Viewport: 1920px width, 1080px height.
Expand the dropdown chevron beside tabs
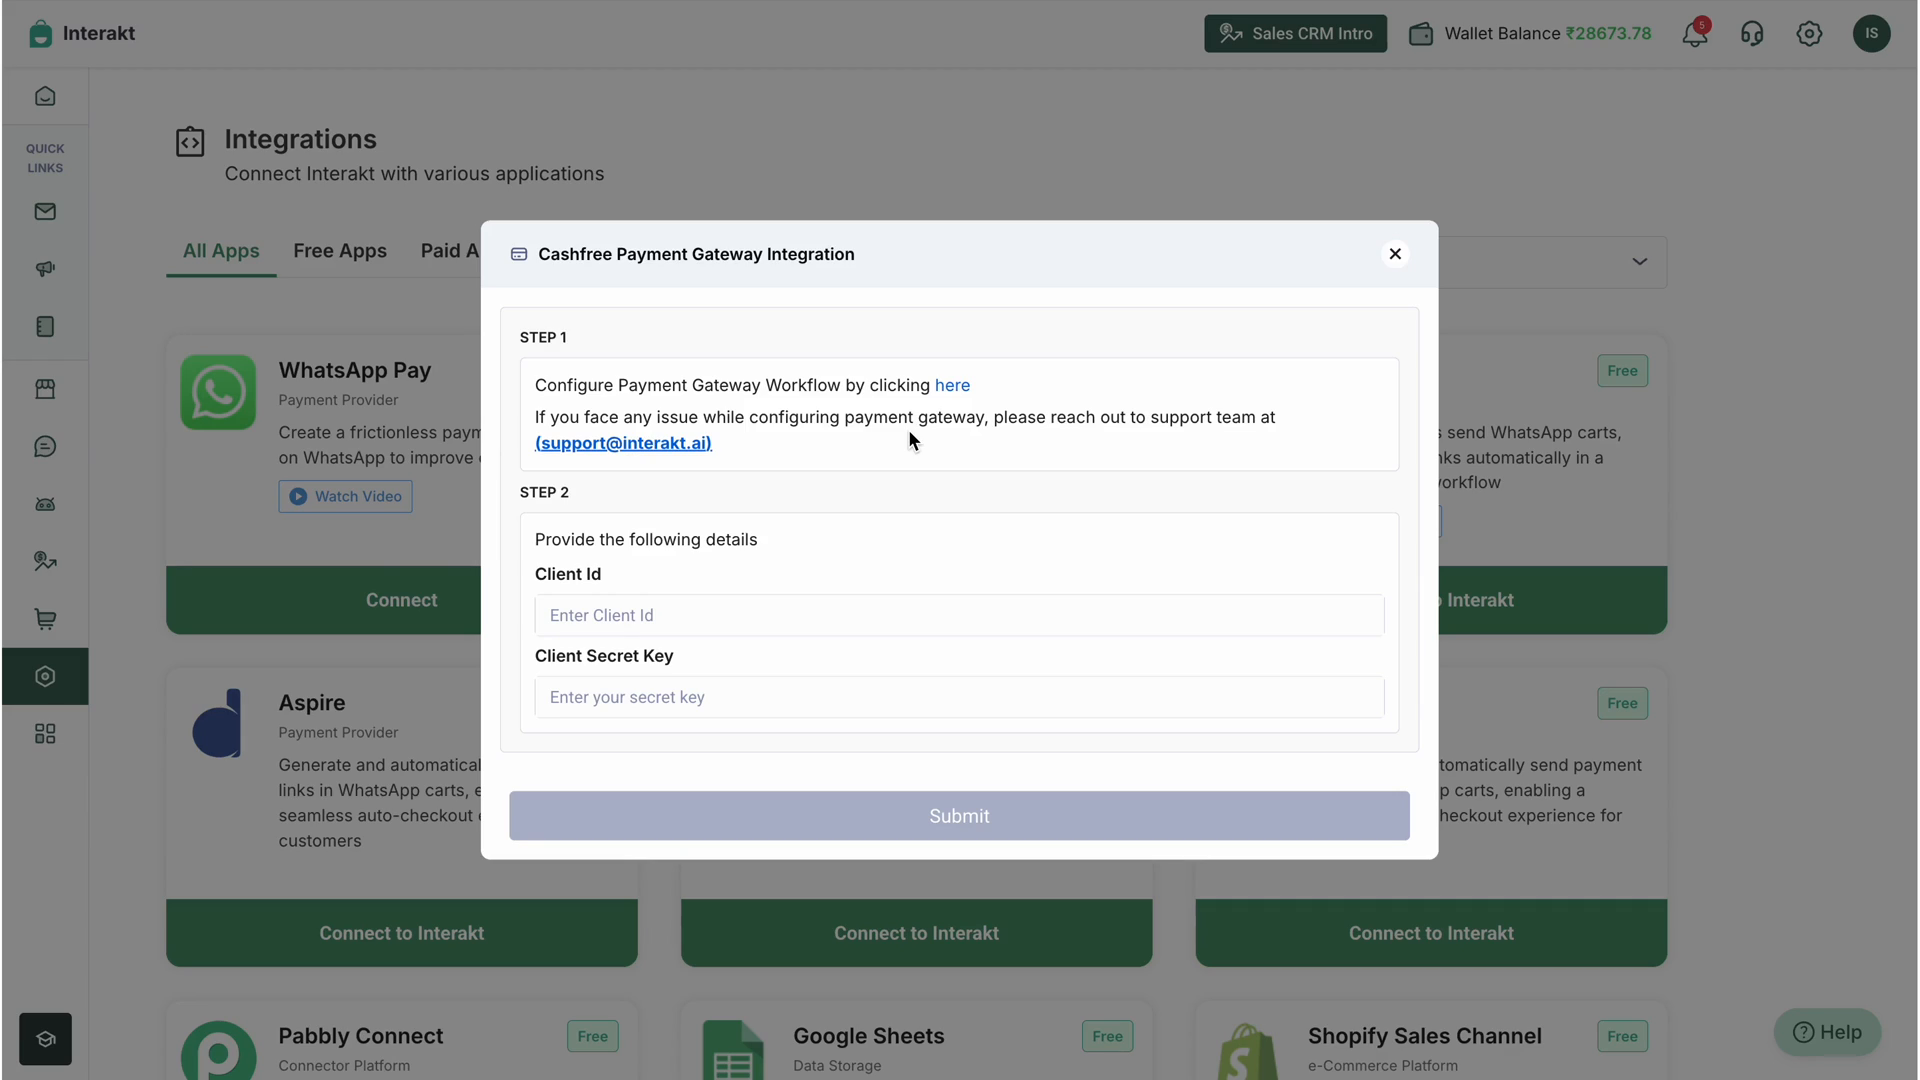click(1640, 262)
